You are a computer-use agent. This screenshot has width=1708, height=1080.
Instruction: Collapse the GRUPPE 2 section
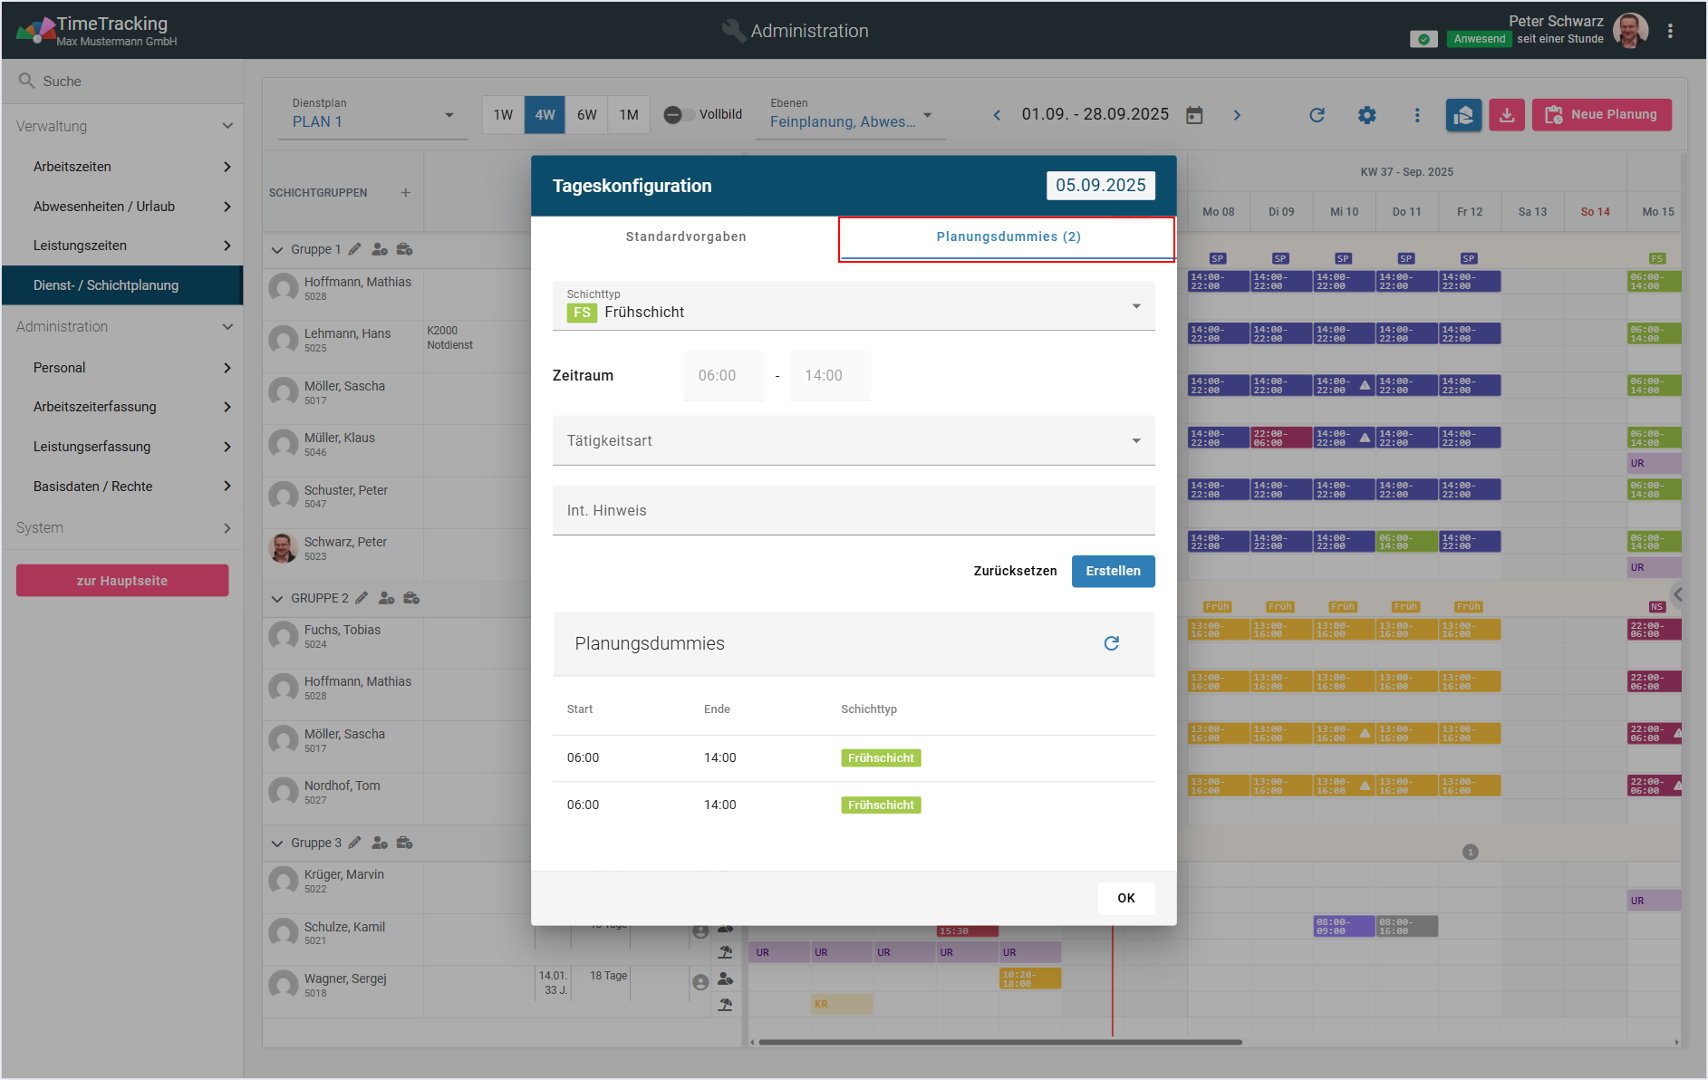click(277, 599)
